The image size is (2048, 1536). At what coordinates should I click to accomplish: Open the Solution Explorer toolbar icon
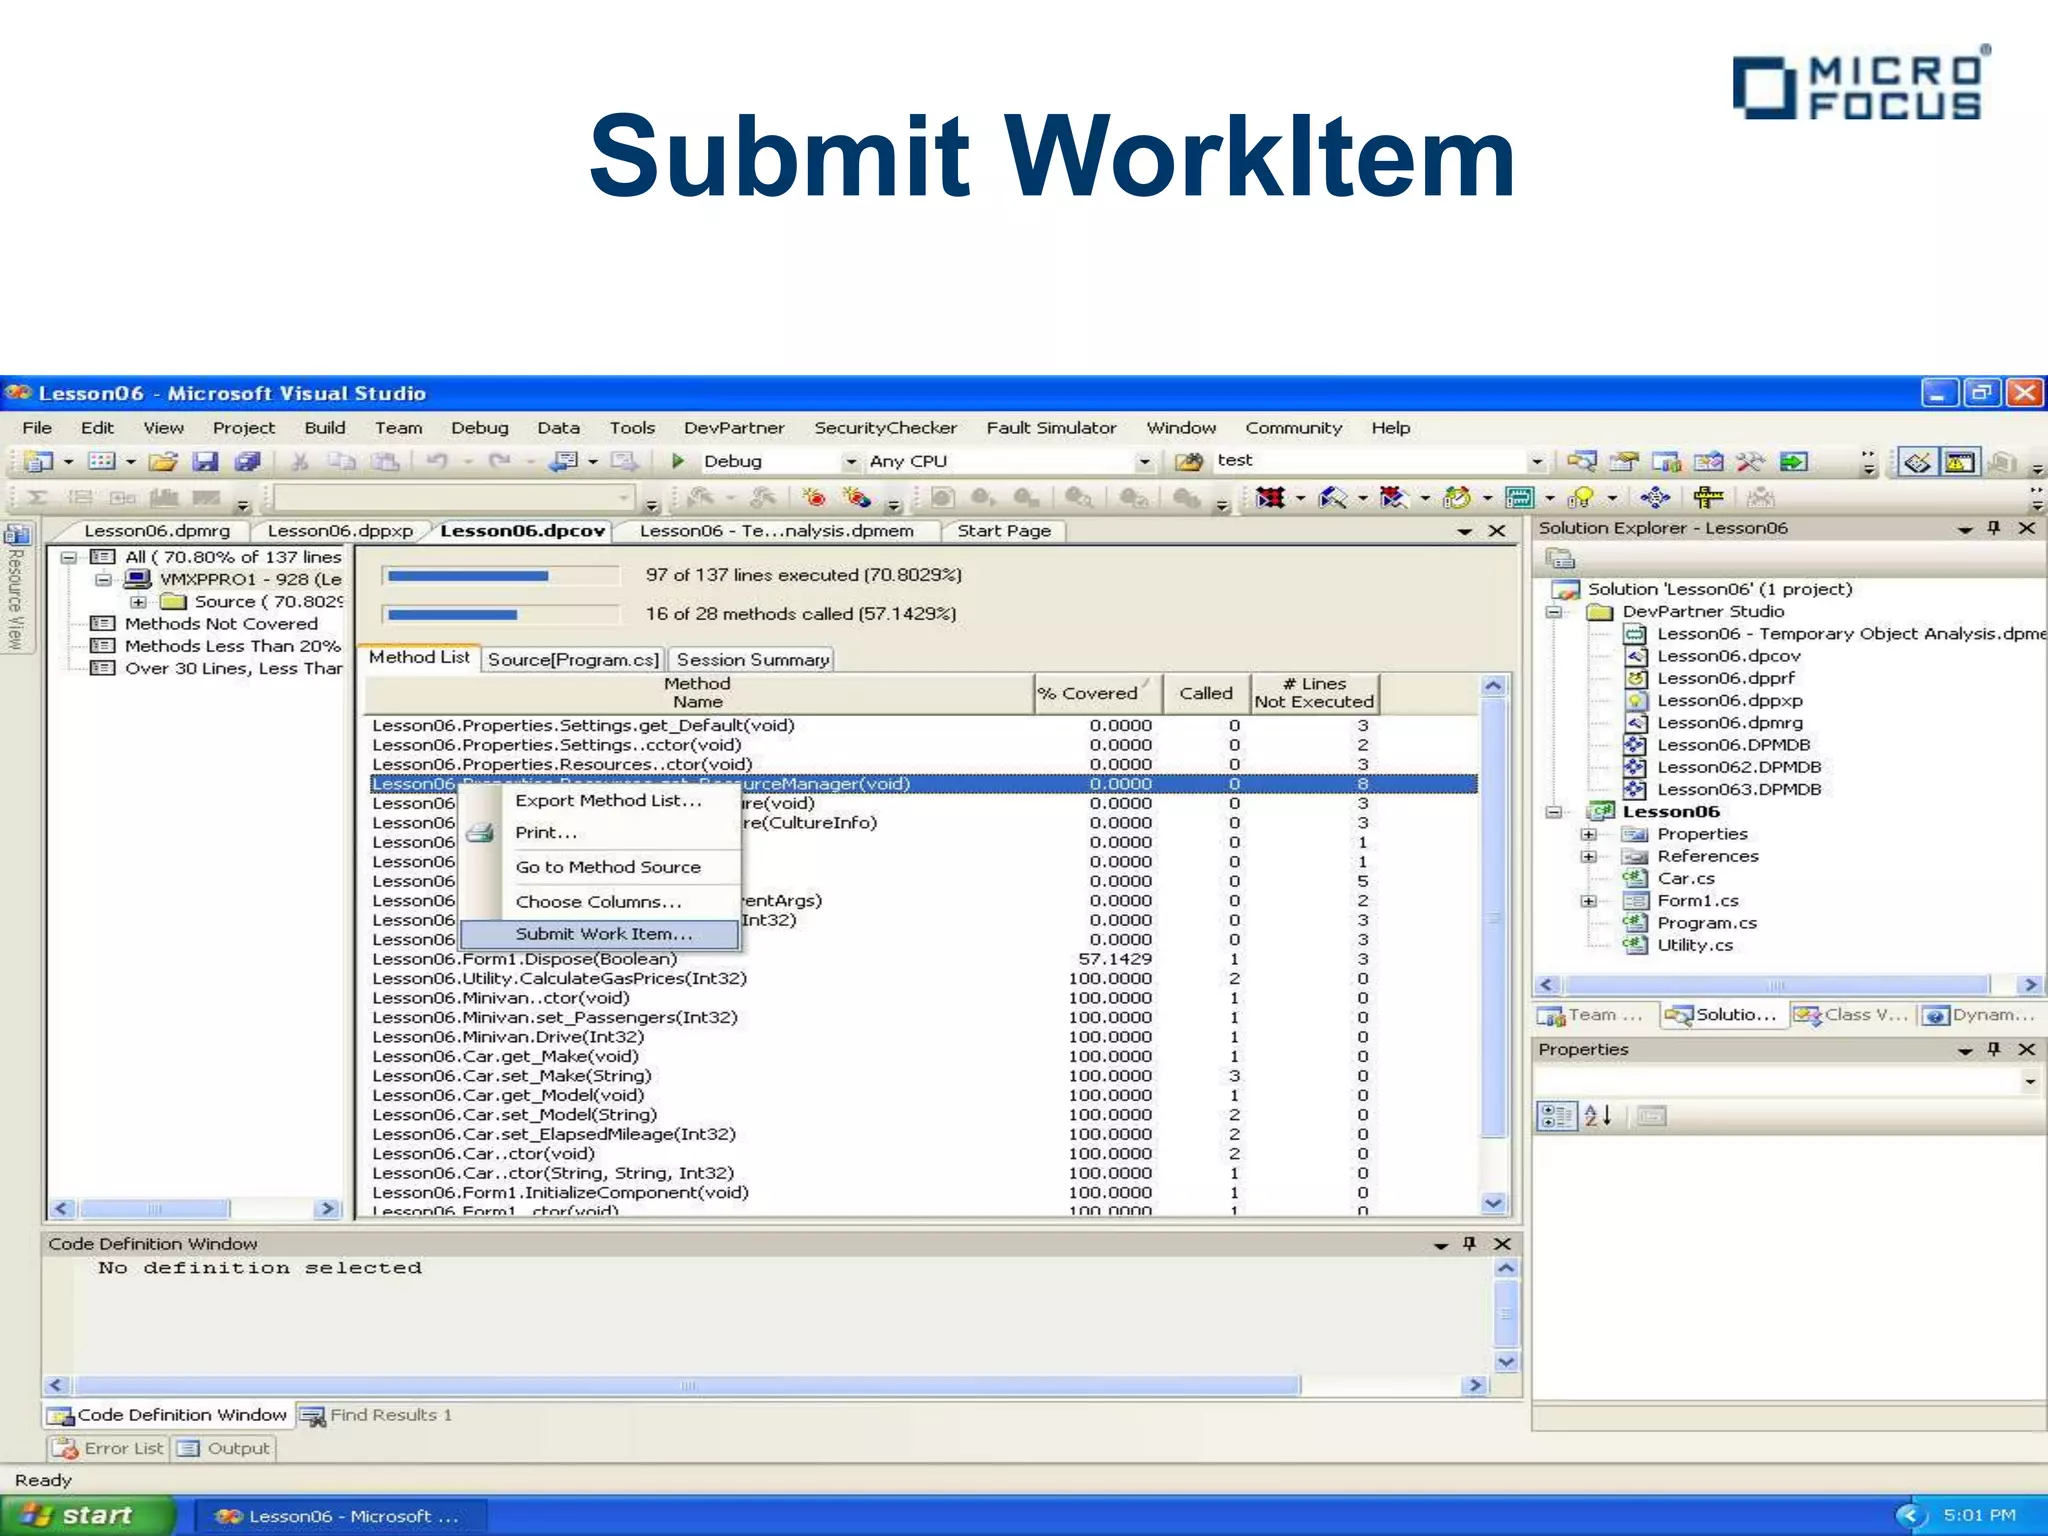(1582, 461)
